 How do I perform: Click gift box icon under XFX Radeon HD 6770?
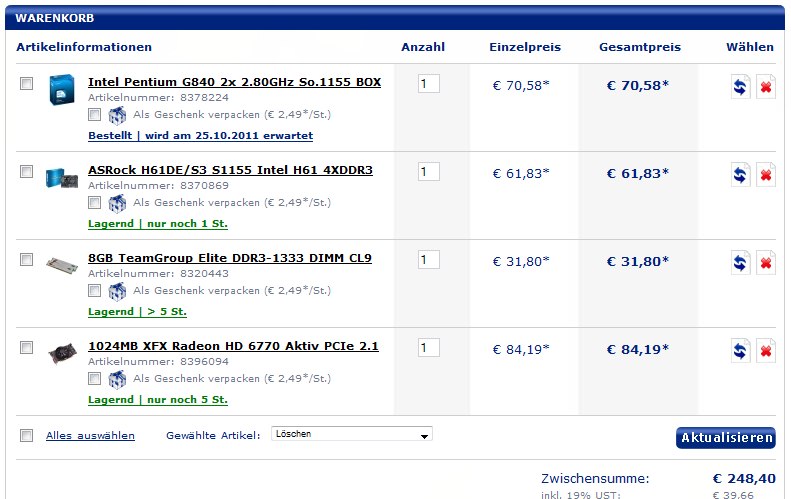tap(117, 379)
